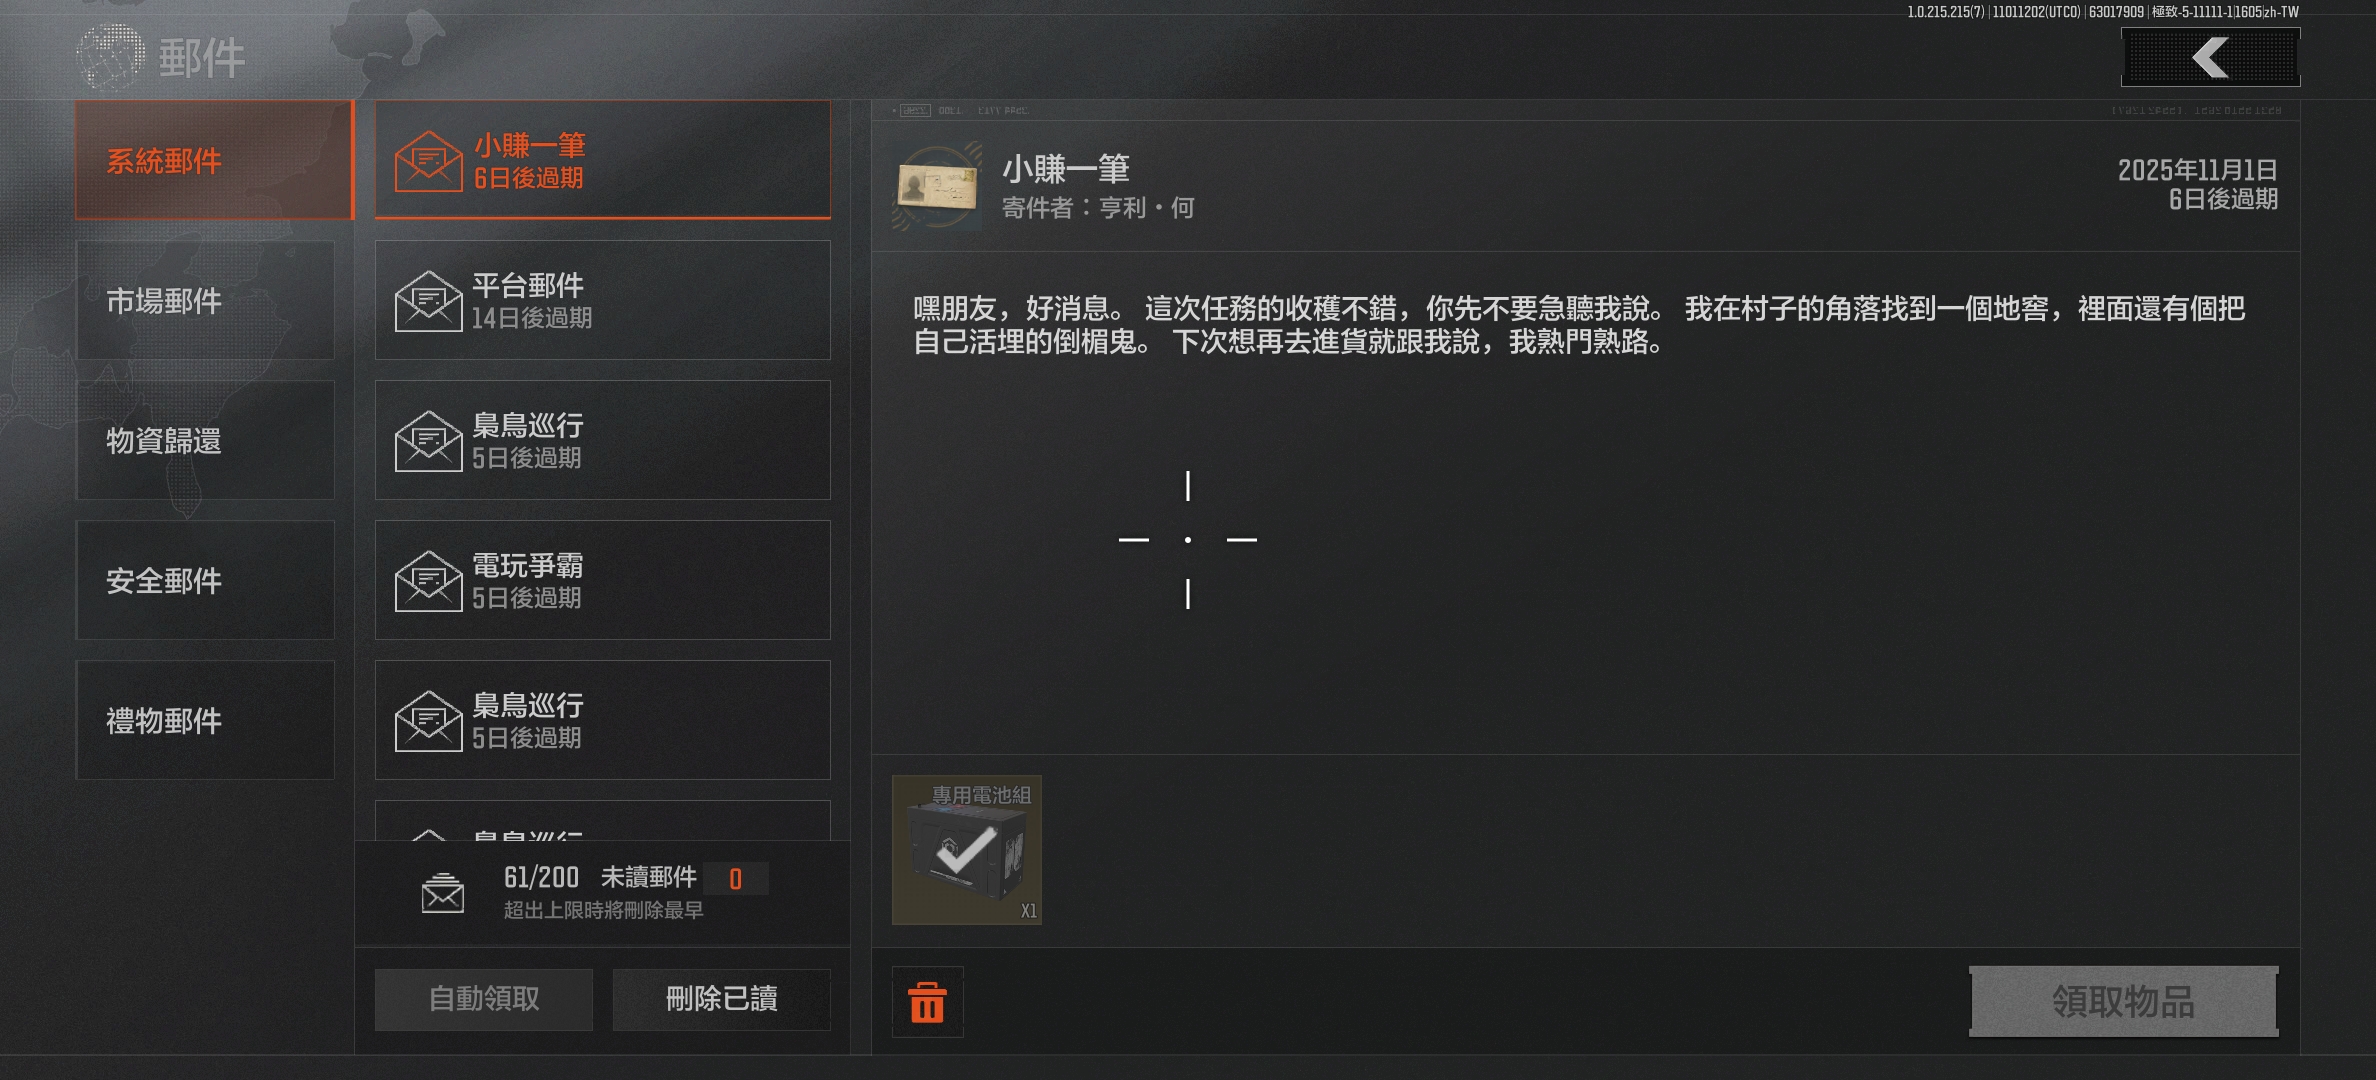Click the 領取物品 button
The image size is (2376, 1080).
pyautogui.click(x=2124, y=1001)
